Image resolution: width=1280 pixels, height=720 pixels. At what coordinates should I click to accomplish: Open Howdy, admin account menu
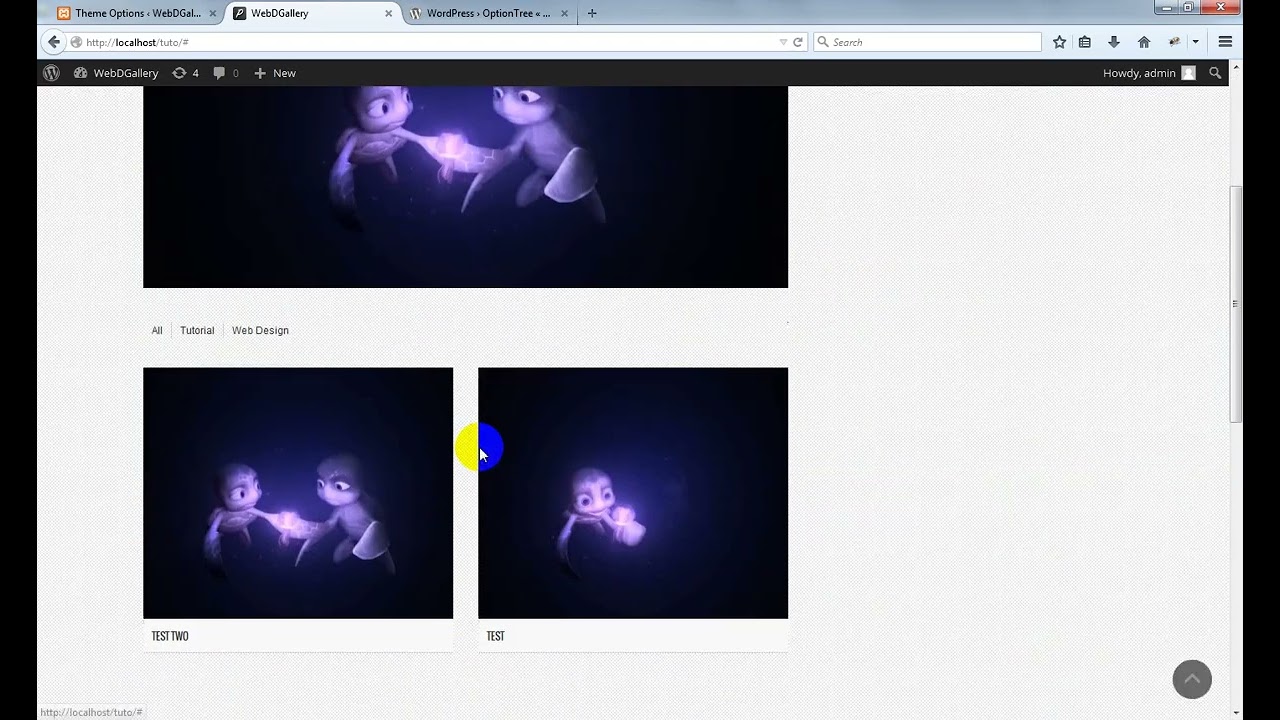click(x=1149, y=73)
